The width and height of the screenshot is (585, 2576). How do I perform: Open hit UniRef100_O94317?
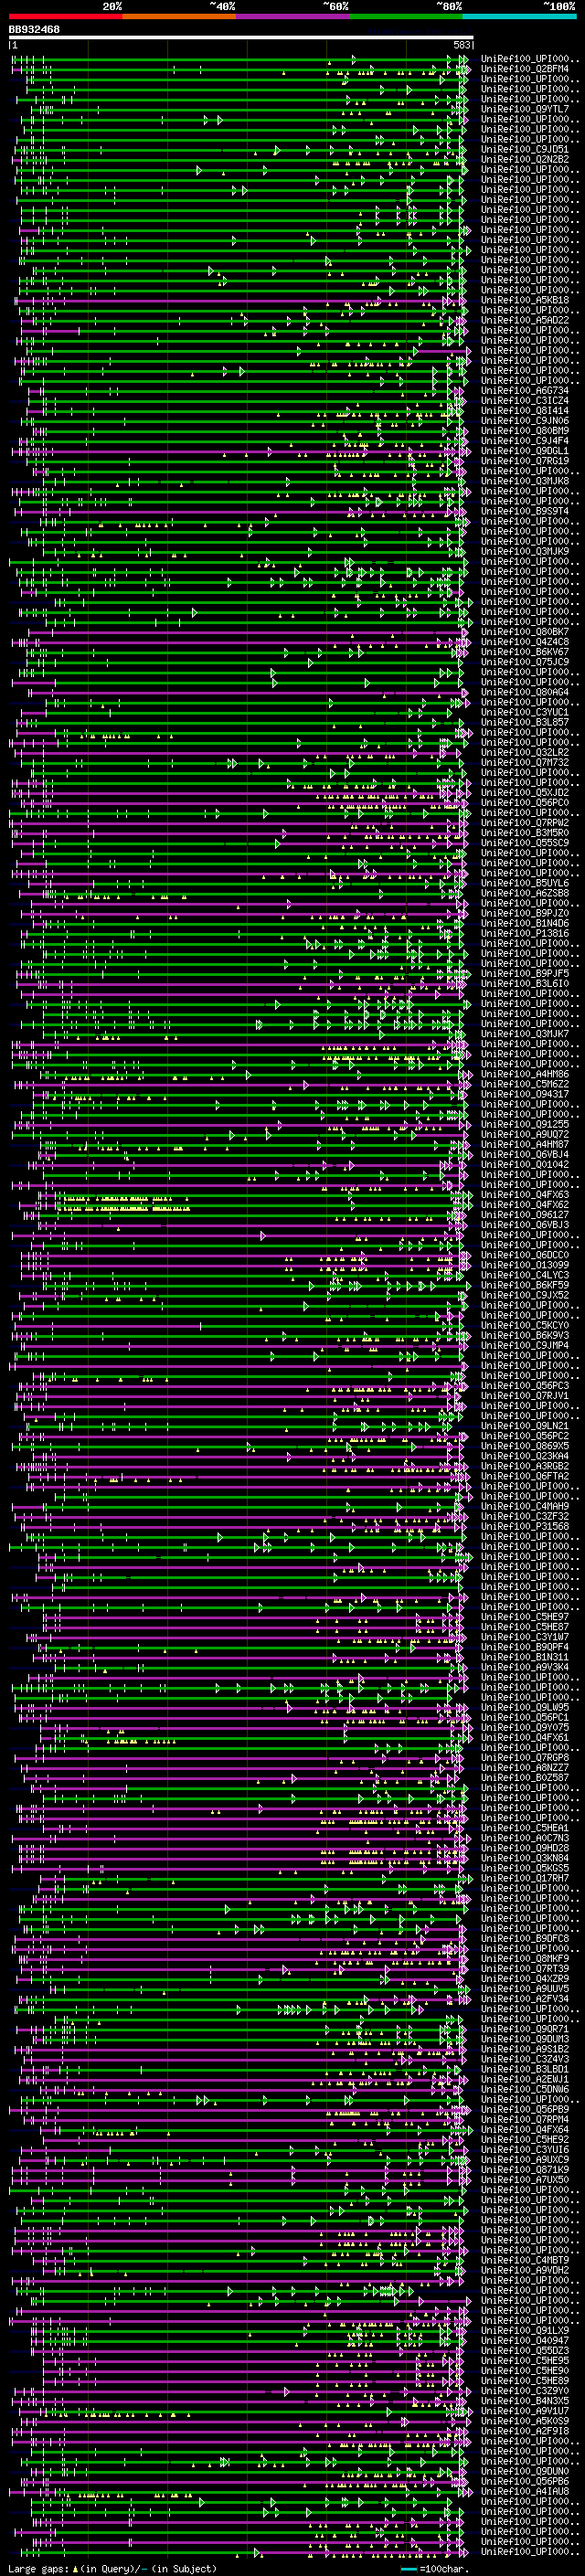(525, 1093)
